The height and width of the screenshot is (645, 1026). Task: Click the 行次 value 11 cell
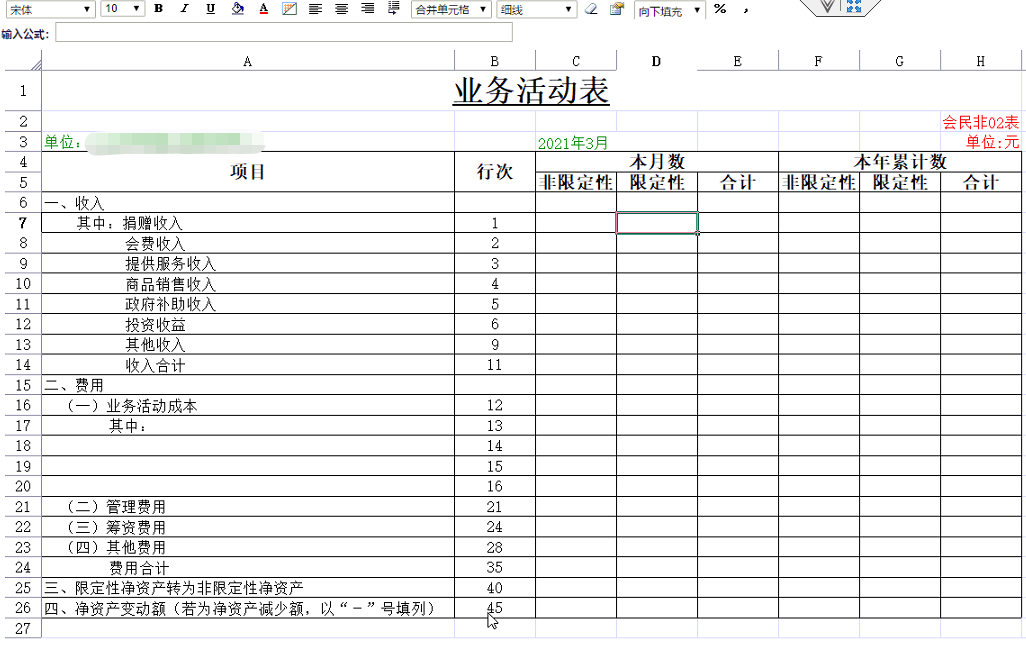point(495,365)
